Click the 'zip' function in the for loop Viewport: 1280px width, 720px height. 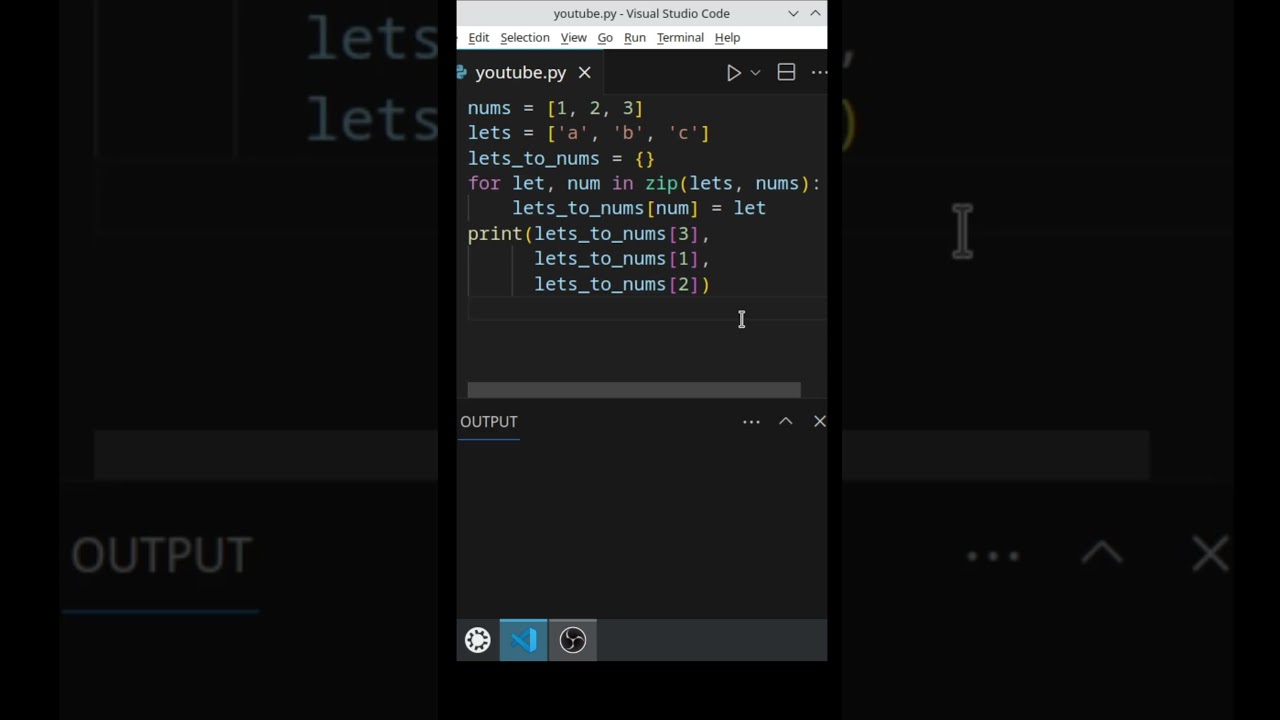coord(661,183)
